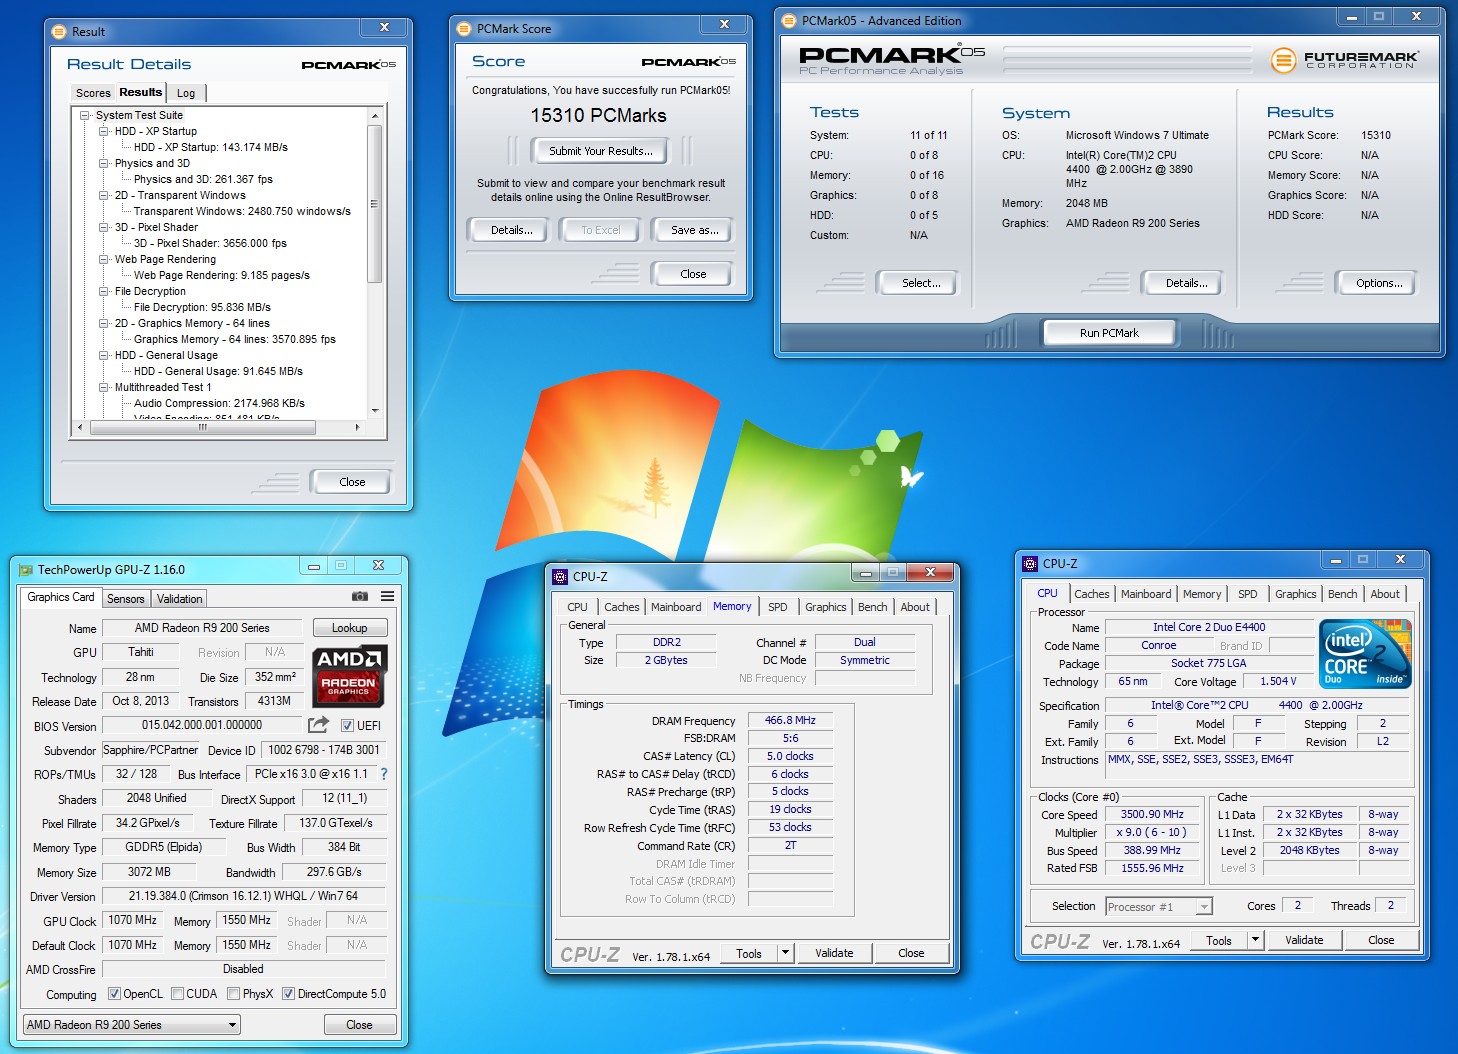Select the SPD tab in memory CPU-Z window
Image resolution: width=1458 pixels, height=1054 pixels.
pyautogui.click(x=777, y=607)
